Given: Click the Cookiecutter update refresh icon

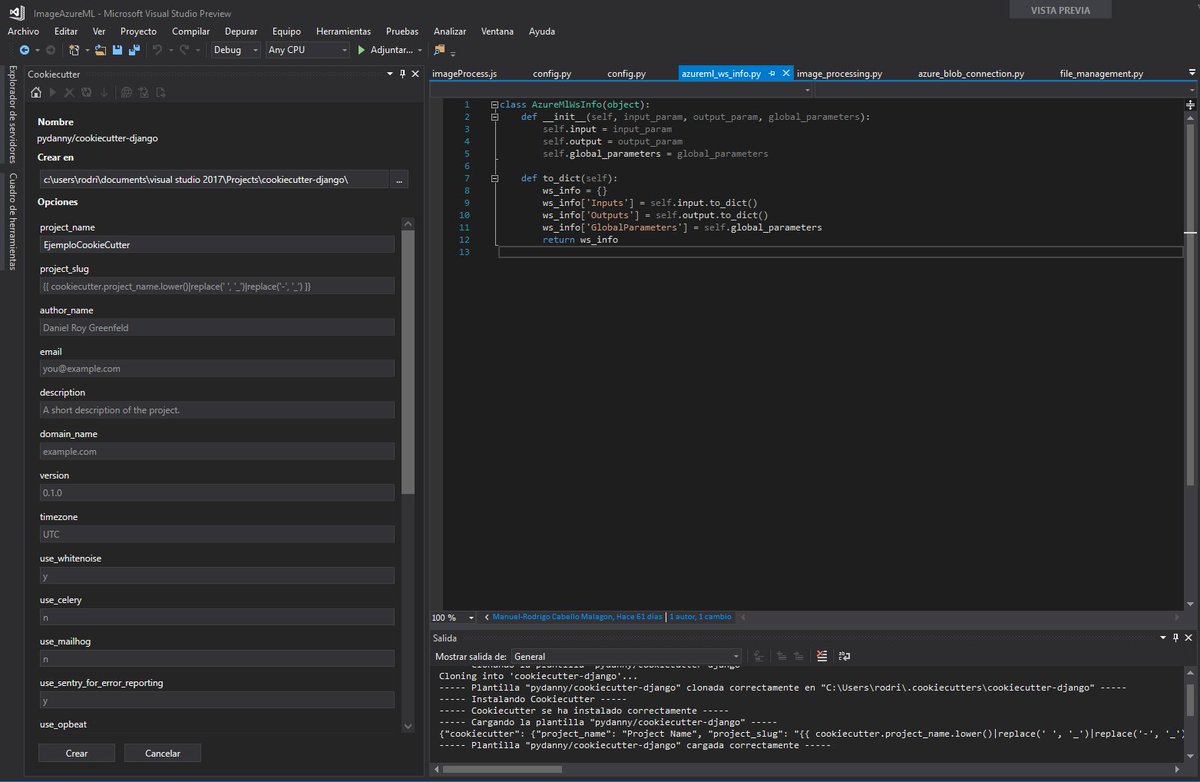Looking at the screenshot, I should (86, 93).
